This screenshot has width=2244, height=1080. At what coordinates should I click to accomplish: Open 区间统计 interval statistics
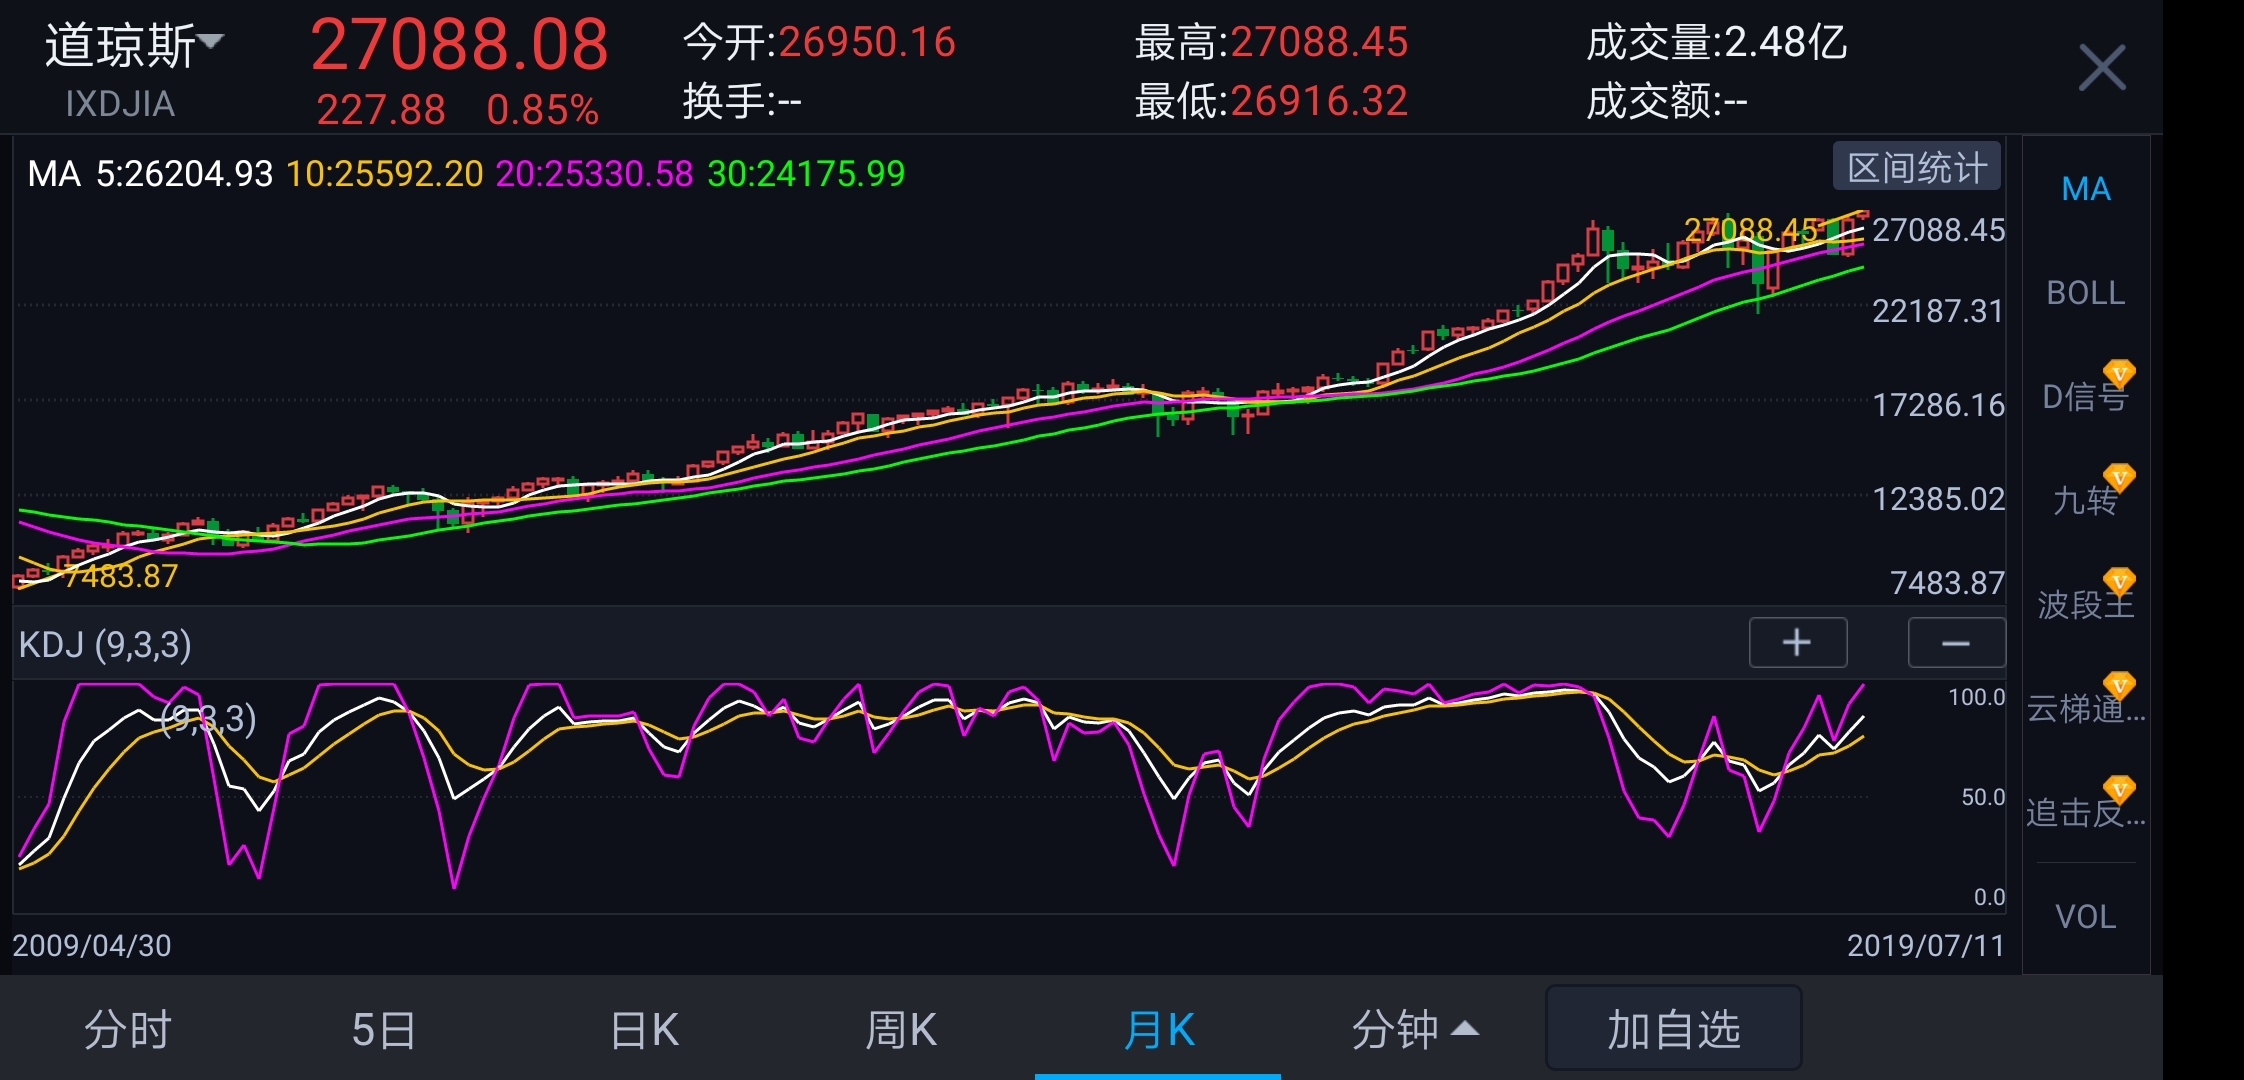point(1916,167)
